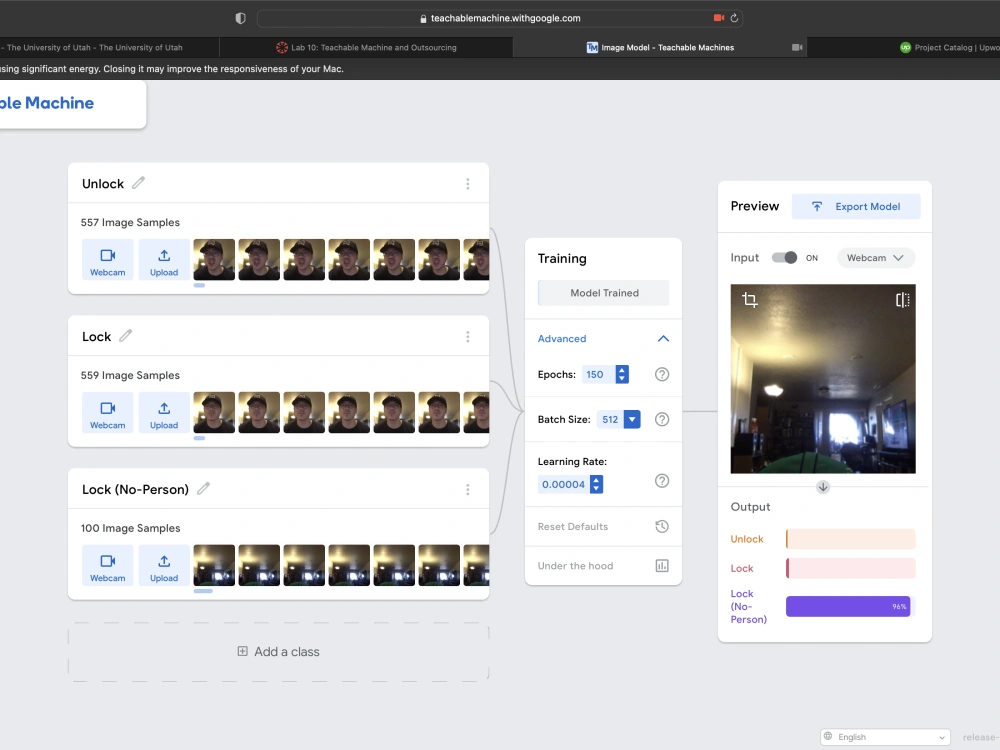Show help for Epochs
The height and width of the screenshot is (750, 1000).
662,374
